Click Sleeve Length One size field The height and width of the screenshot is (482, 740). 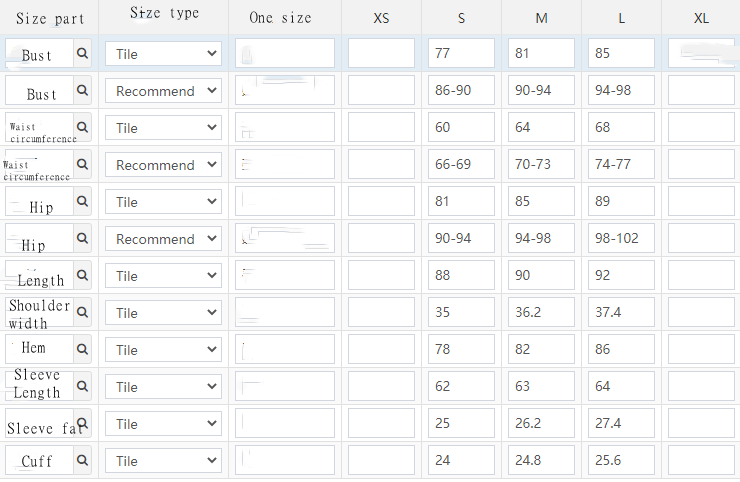(x=285, y=387)
